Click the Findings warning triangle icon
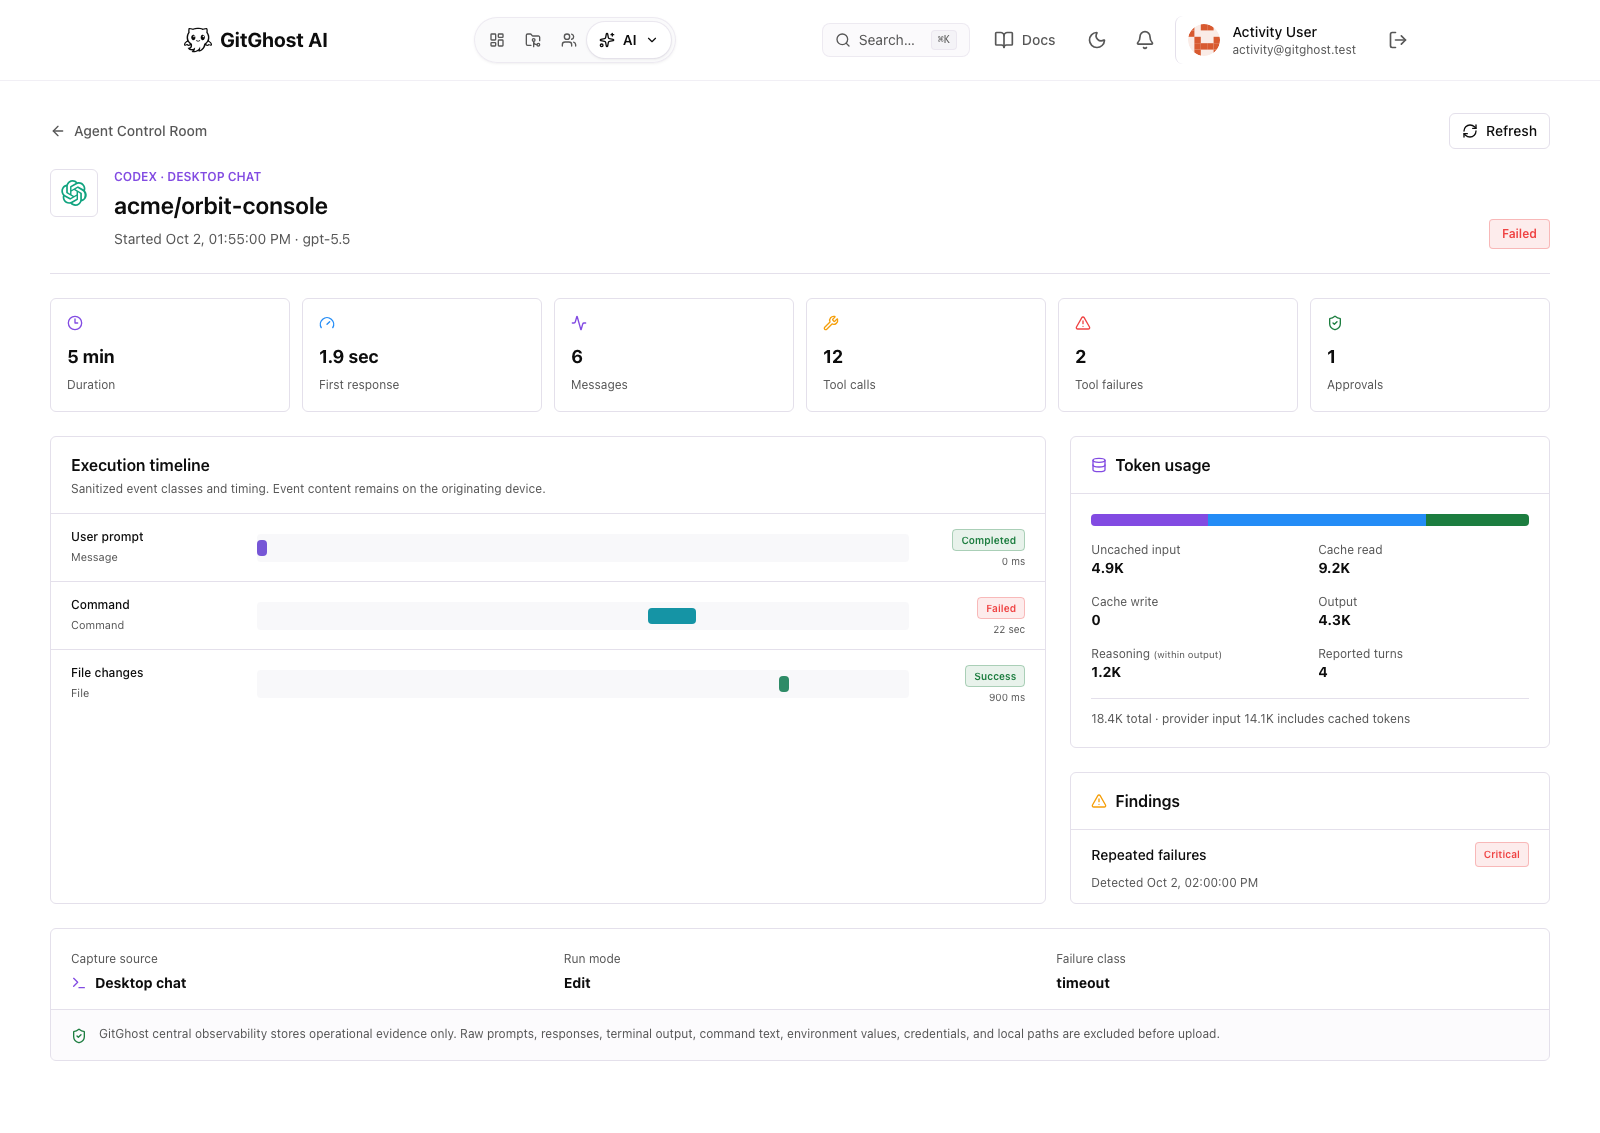Viewport: 1600px width, 1133px height. 1099,801
